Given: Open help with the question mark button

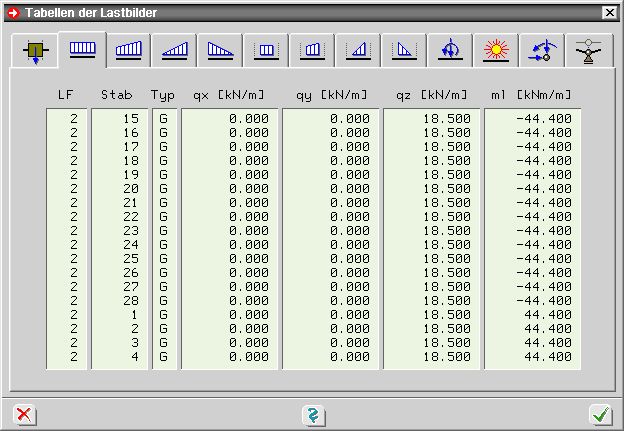Looking at the screenshot, I should click(x=312, y=414).
